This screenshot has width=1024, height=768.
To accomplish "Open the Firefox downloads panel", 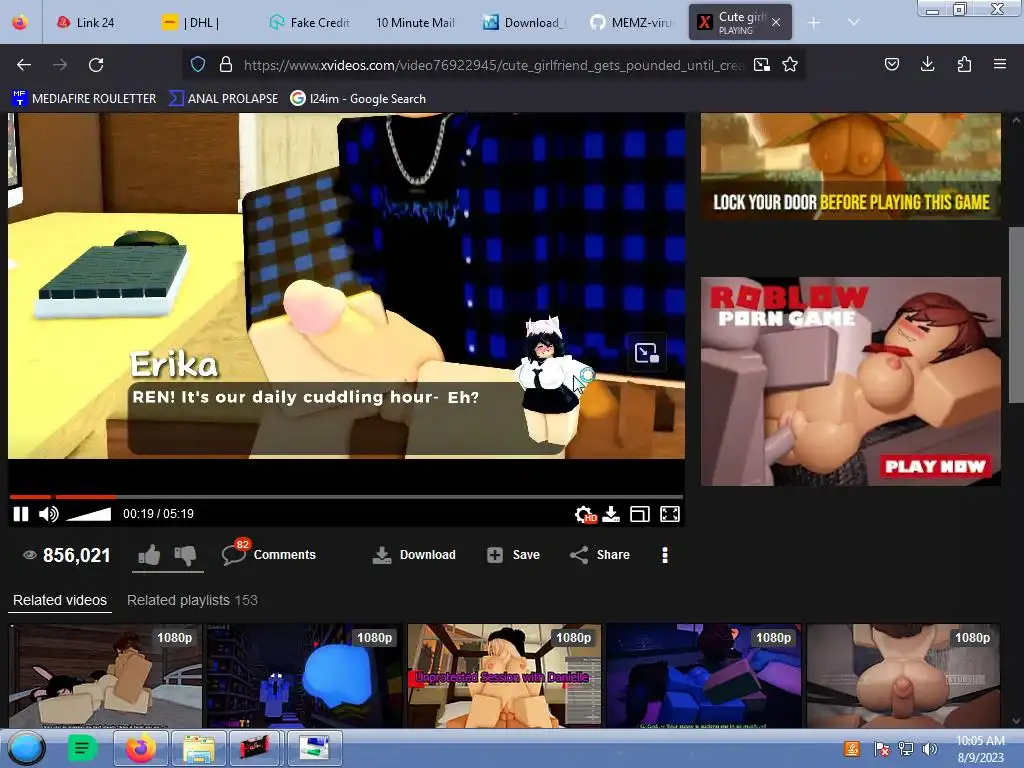I will click(x=927, y=64).
